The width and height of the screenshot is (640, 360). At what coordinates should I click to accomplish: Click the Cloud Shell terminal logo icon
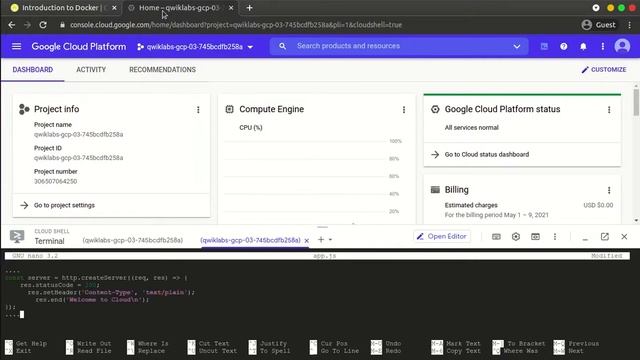(x=17, y=236)
